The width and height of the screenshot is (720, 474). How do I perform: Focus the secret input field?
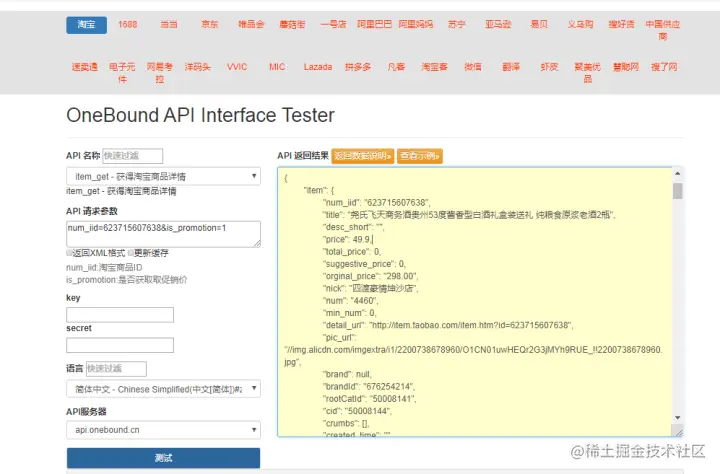point(120,345)
